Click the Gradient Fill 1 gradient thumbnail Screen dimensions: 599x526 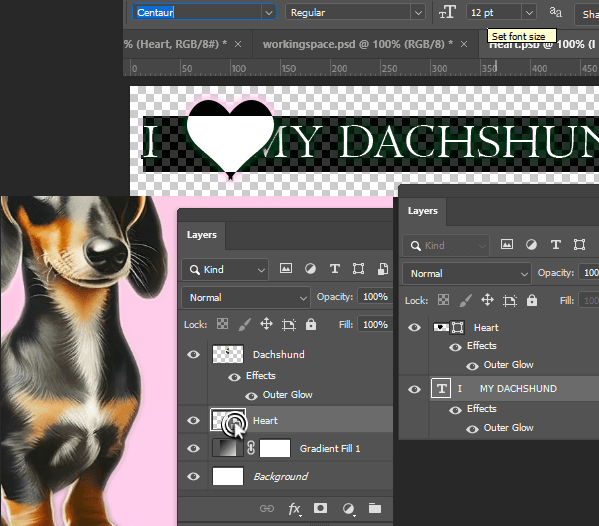(x=227, y=448)
